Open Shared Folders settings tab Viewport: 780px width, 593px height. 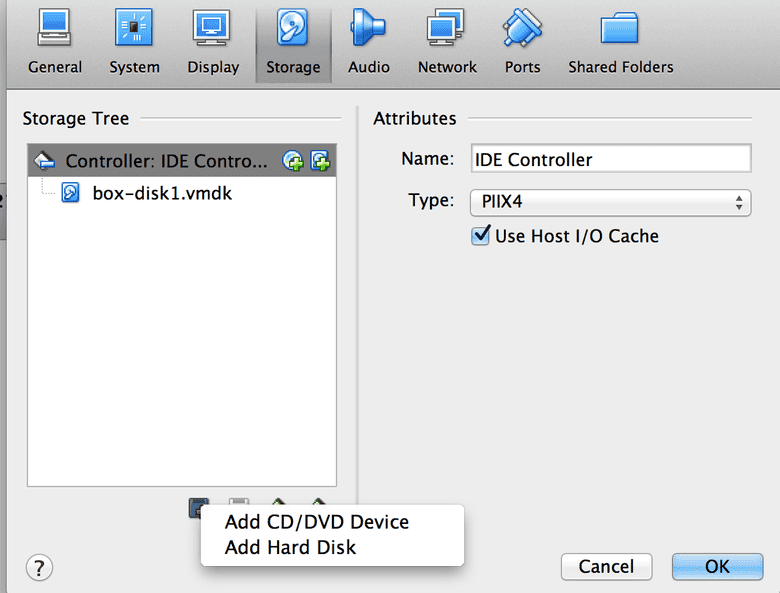coord(620,44)
